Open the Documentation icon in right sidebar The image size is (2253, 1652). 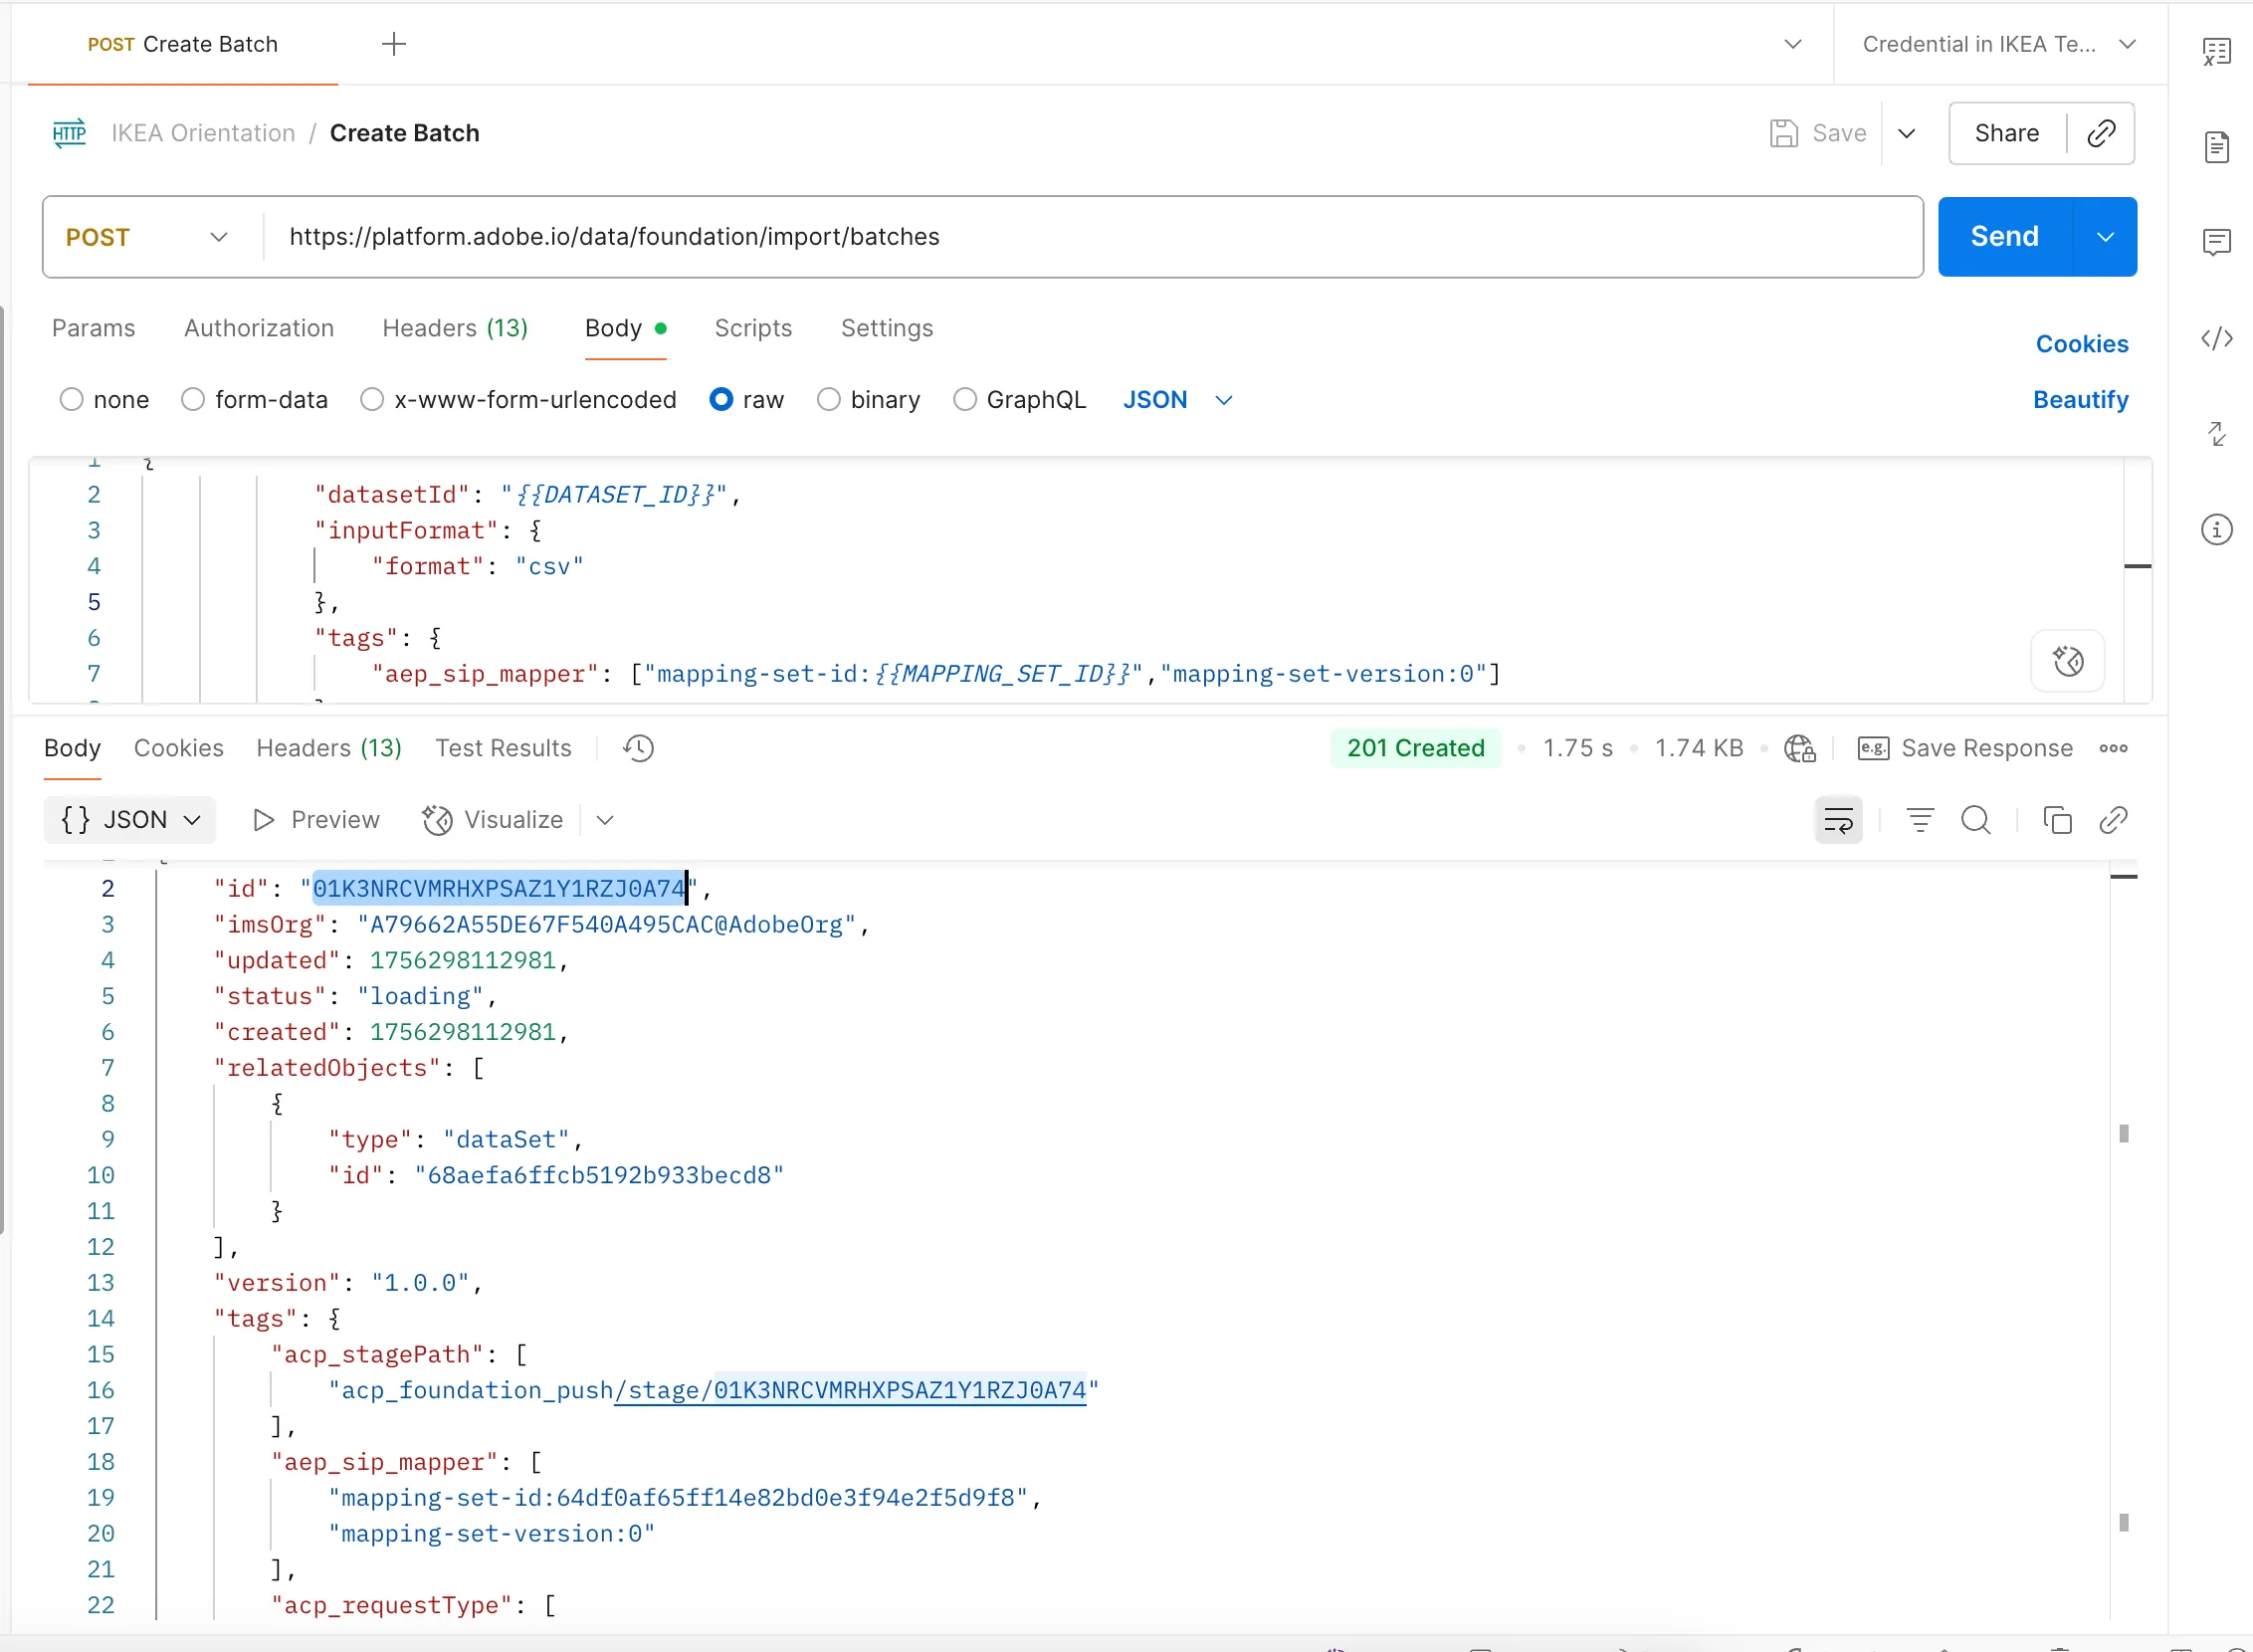pos(2216,147)
